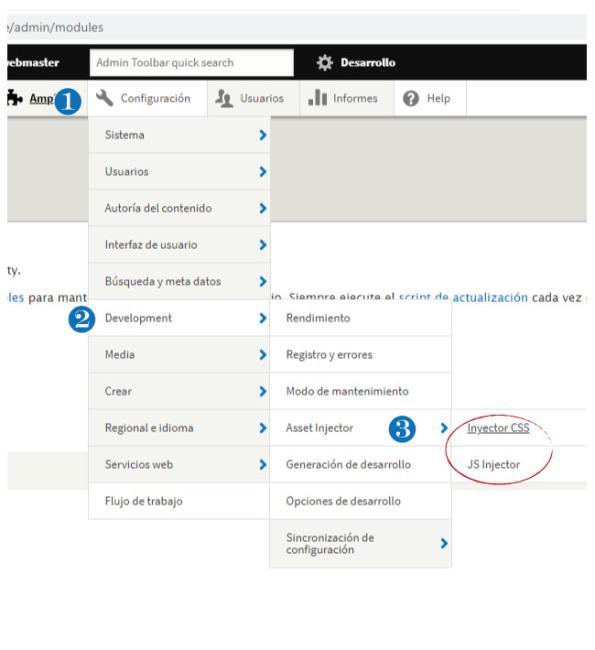Click the webmaster user link
The width and height of the screenshot is (595, 650).
click(x=33, y=63)
